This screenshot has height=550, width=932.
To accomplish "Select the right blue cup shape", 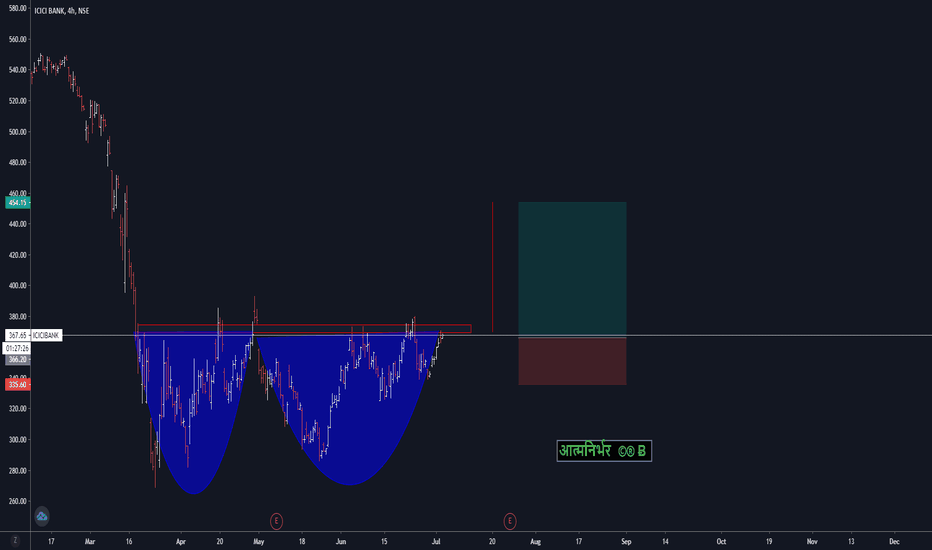I will pyautogui.click(x=351, y=410).
